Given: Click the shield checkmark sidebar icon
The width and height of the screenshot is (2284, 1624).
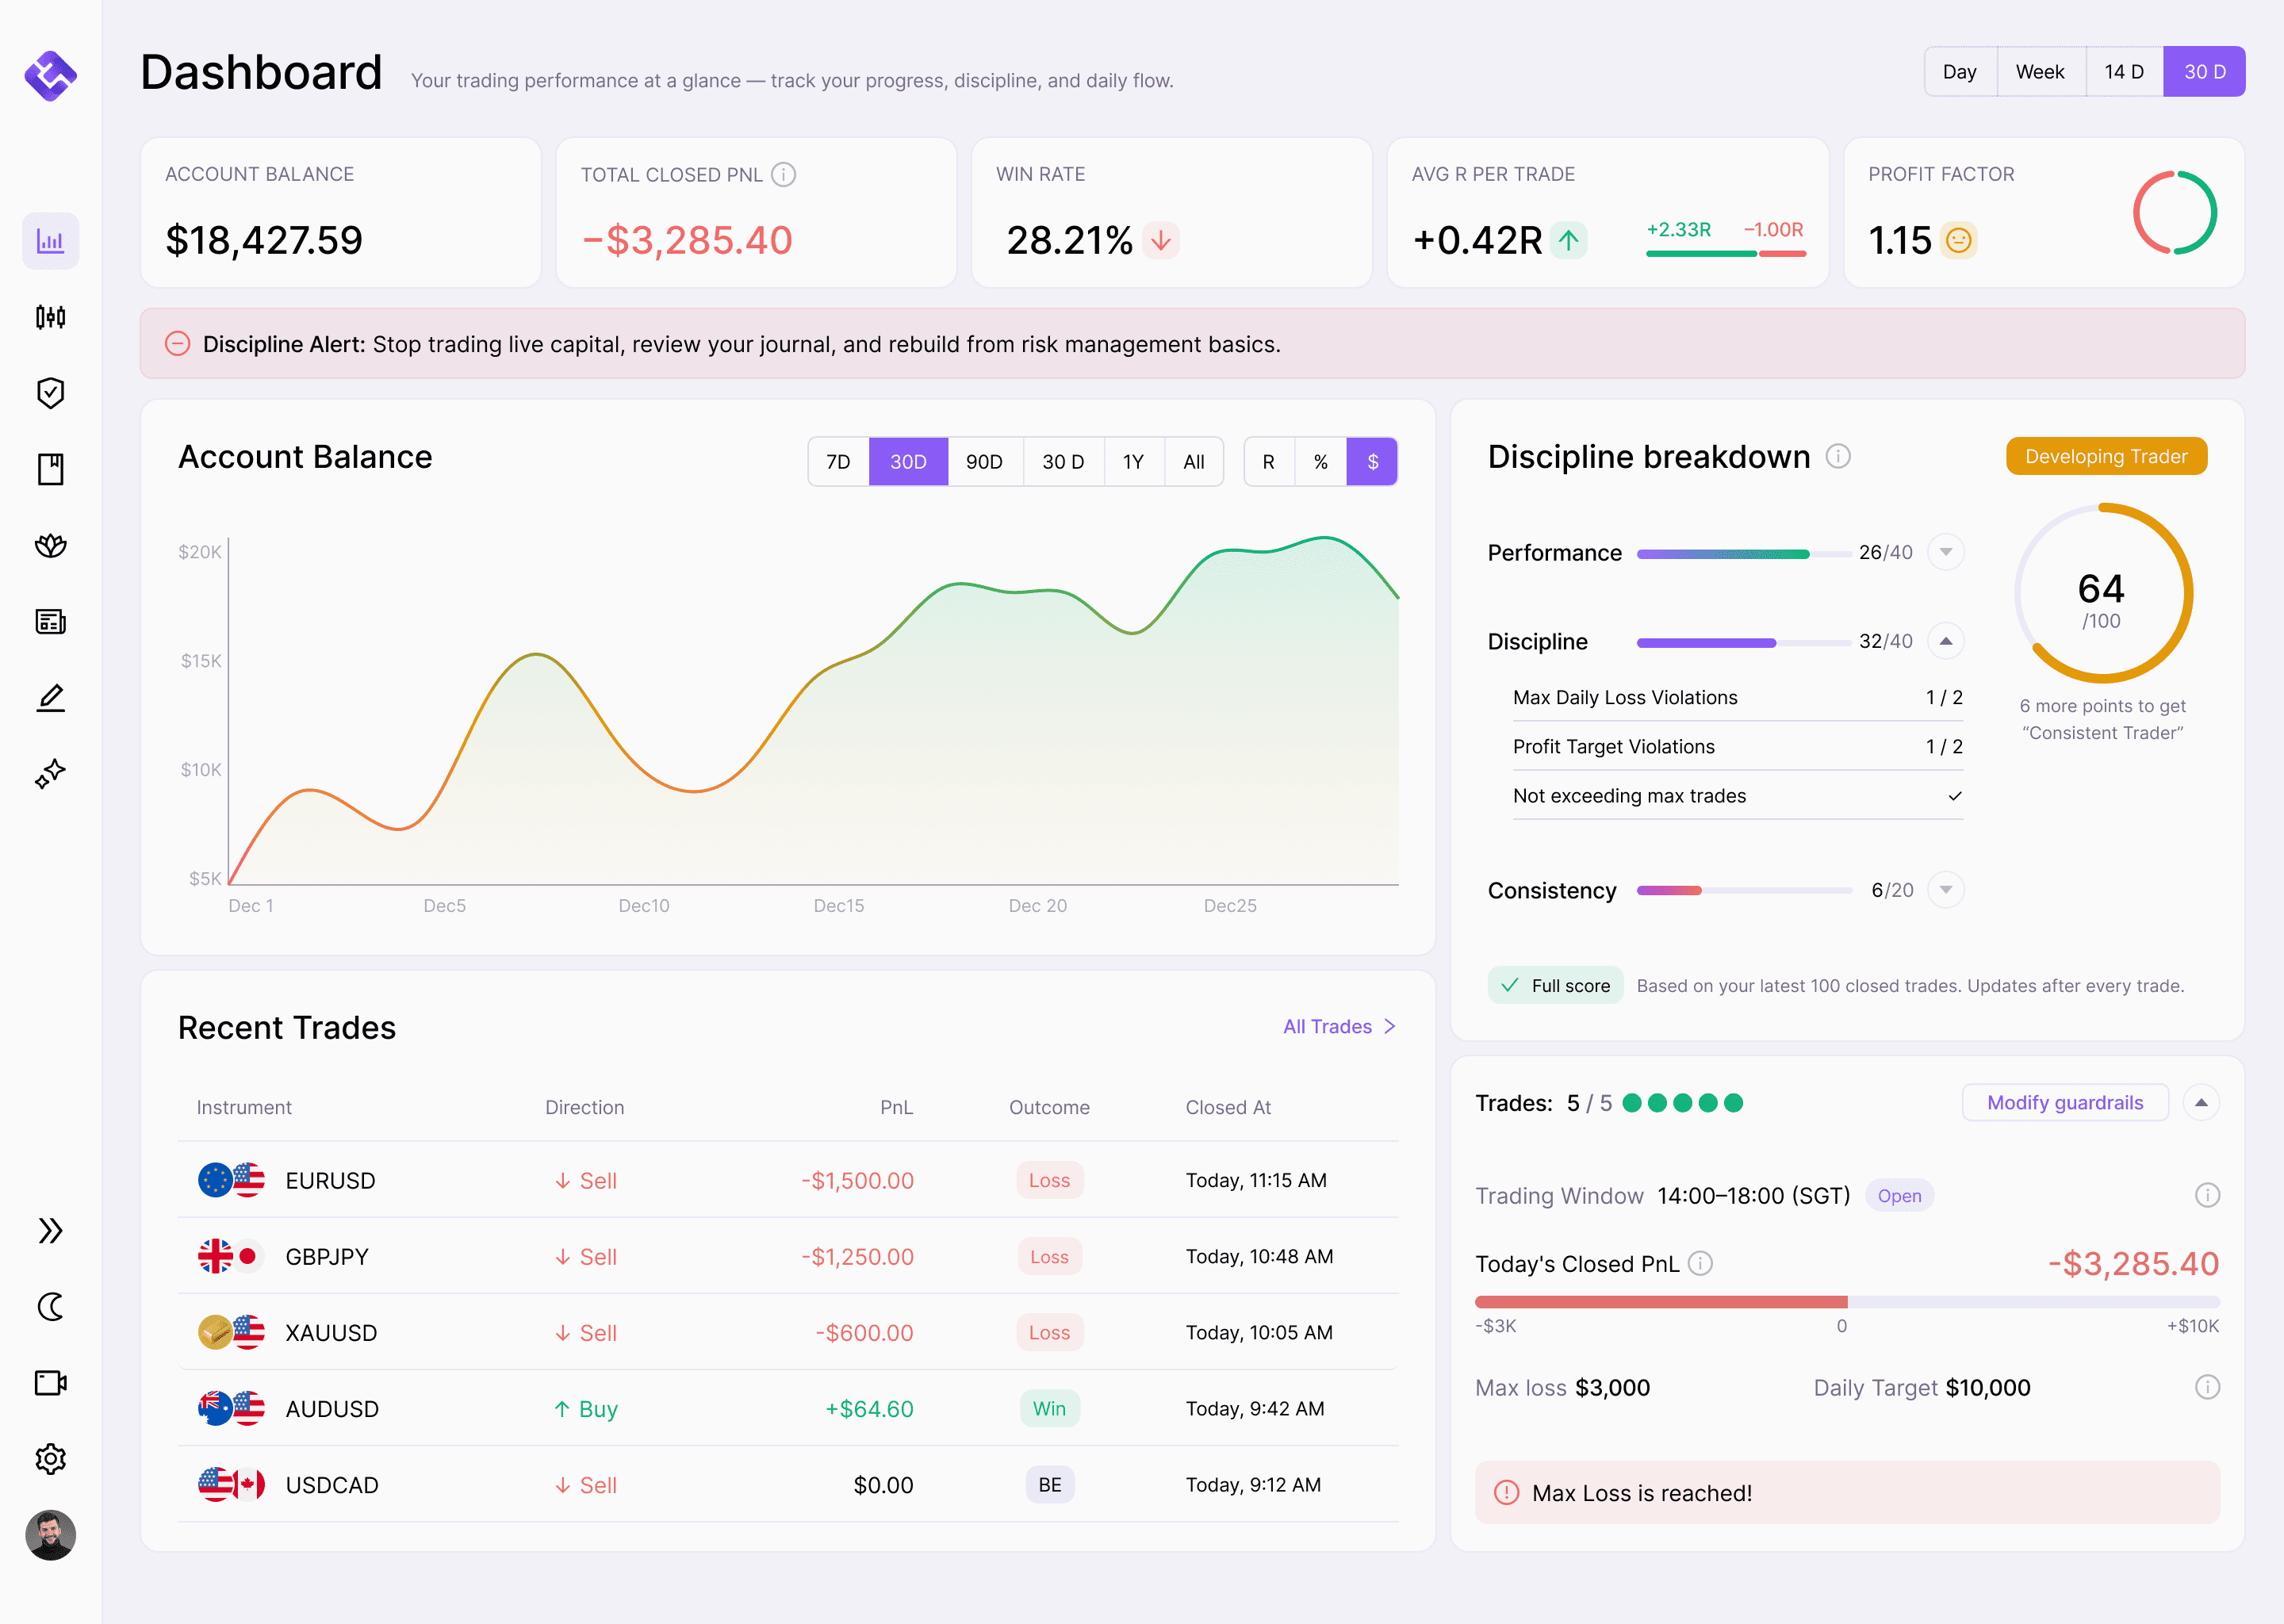Looking at the screenshot, I should click(50, 393).
